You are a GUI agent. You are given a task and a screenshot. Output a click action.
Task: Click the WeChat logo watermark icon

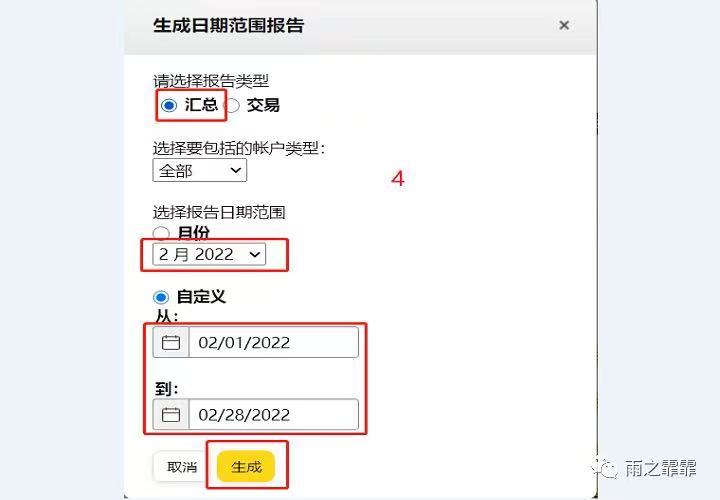click(605, 469)
